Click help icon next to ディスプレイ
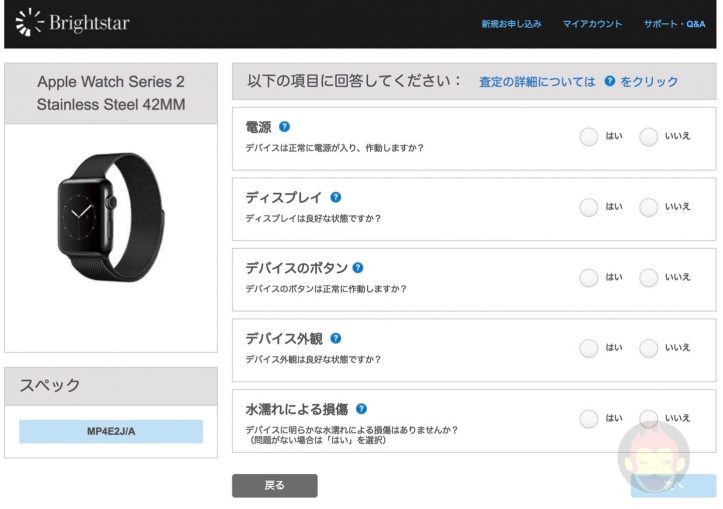The image size is (723, 509). pyautogui.click(x=336, y=197)
